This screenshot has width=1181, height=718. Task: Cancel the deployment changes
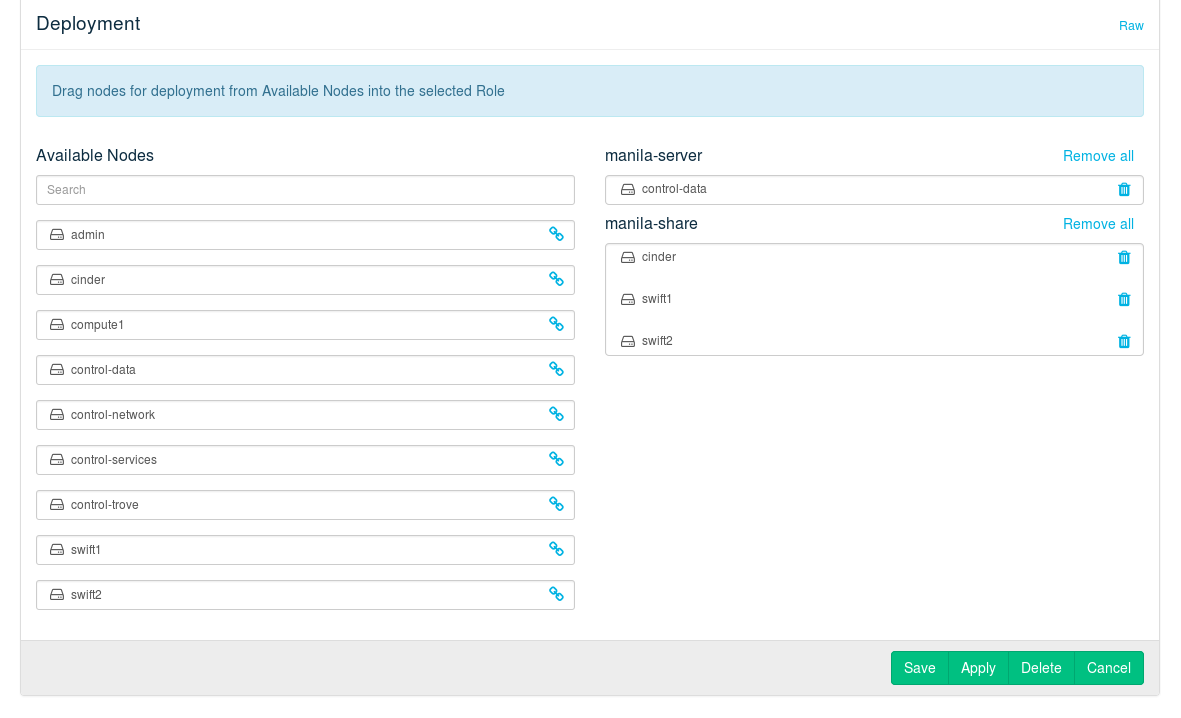(1108, 668)
